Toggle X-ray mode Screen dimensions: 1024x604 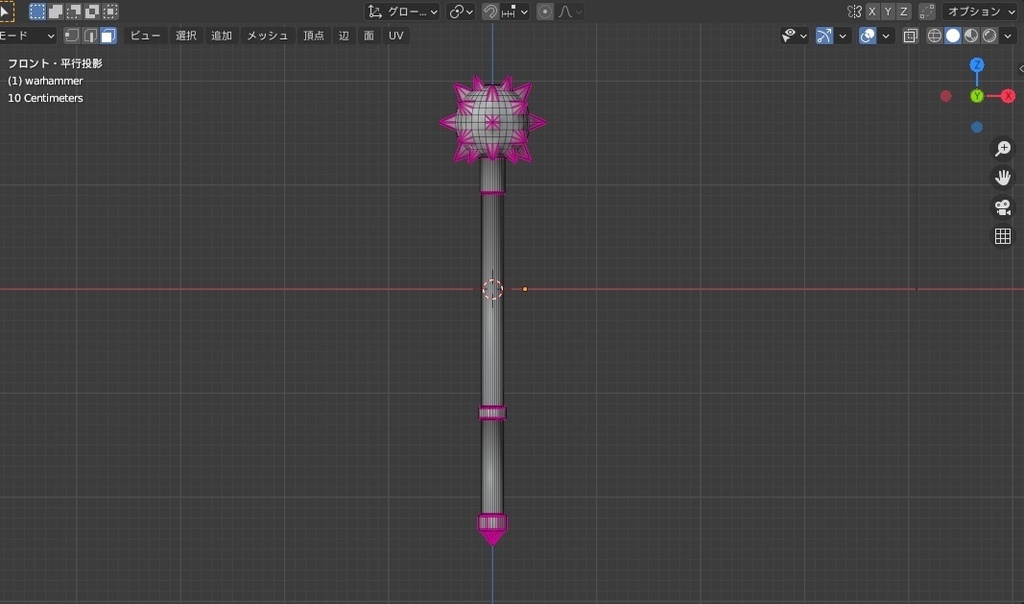click(x=910, y=35)
